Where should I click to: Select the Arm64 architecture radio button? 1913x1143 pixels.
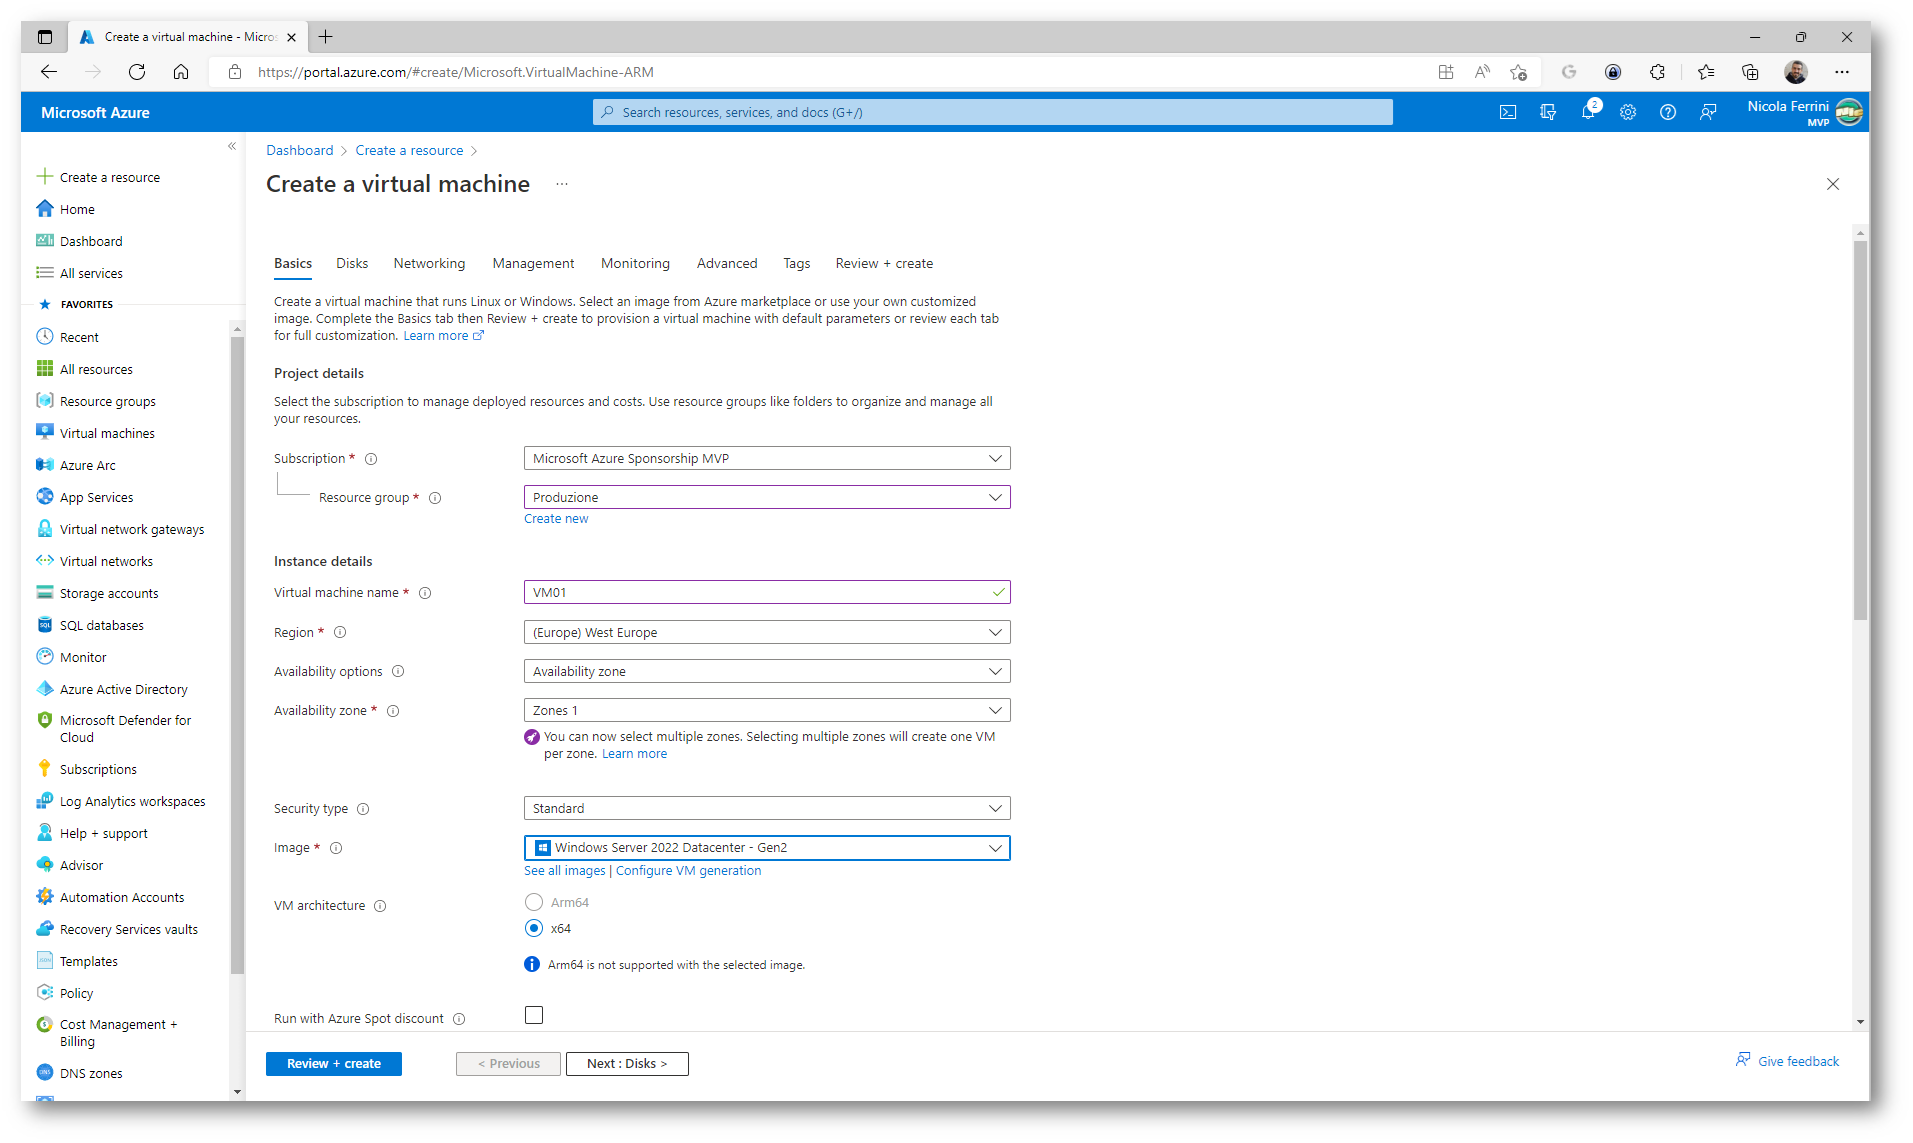tap(534, 902)
